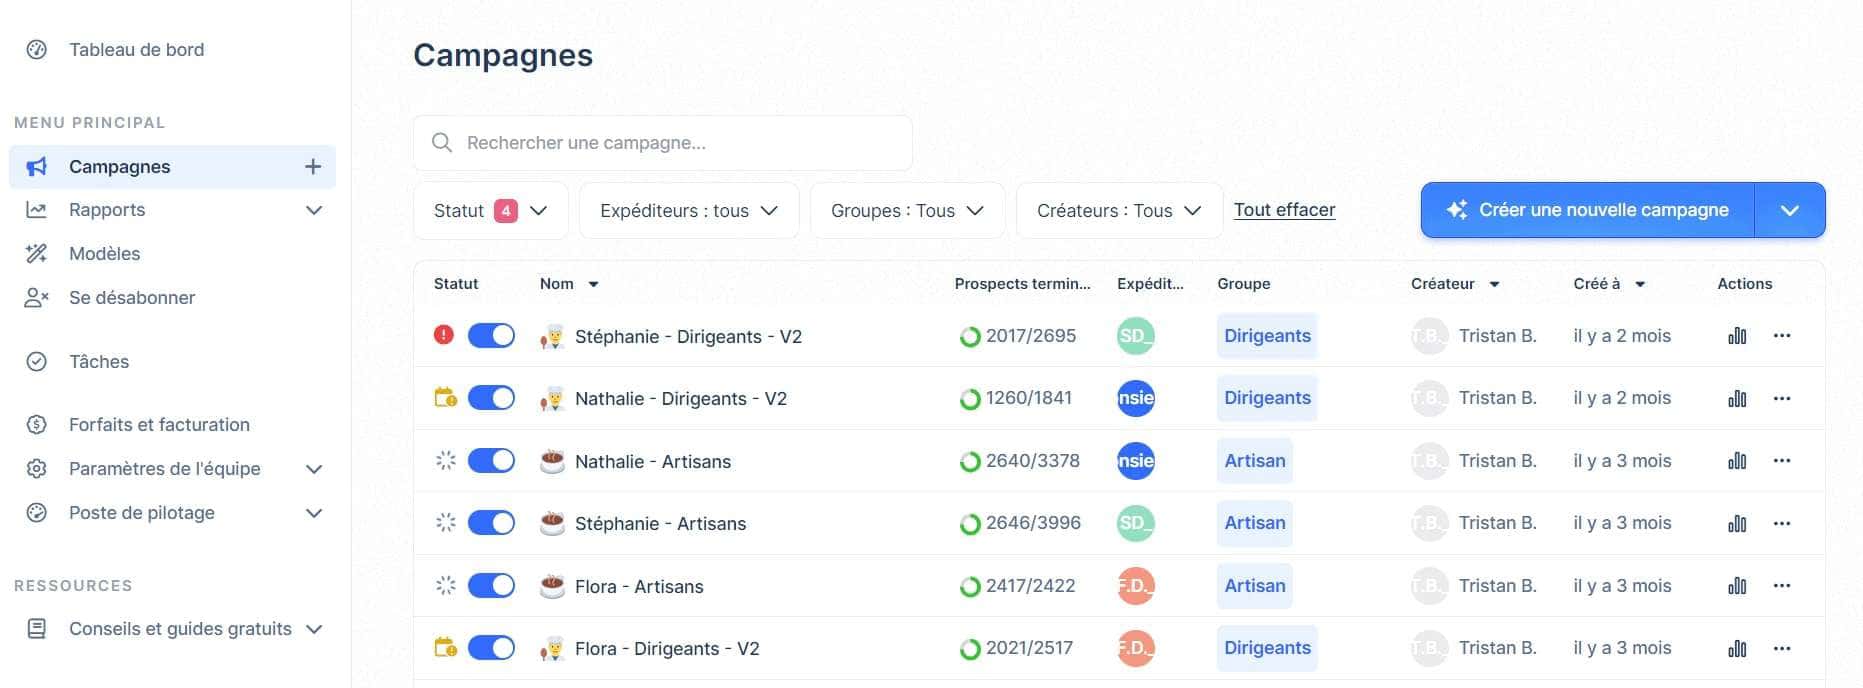Open Se désabonner page
Viewport: 1863px width, 688px height.
coord(131,298)
